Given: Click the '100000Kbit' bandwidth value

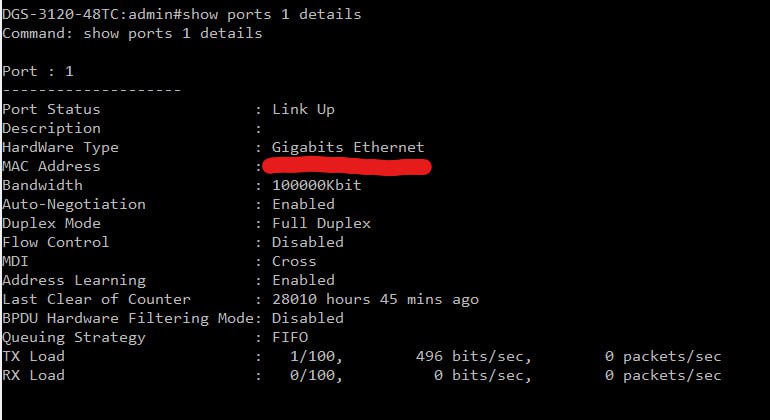Looking at the screenshot, I should [317, 185].
